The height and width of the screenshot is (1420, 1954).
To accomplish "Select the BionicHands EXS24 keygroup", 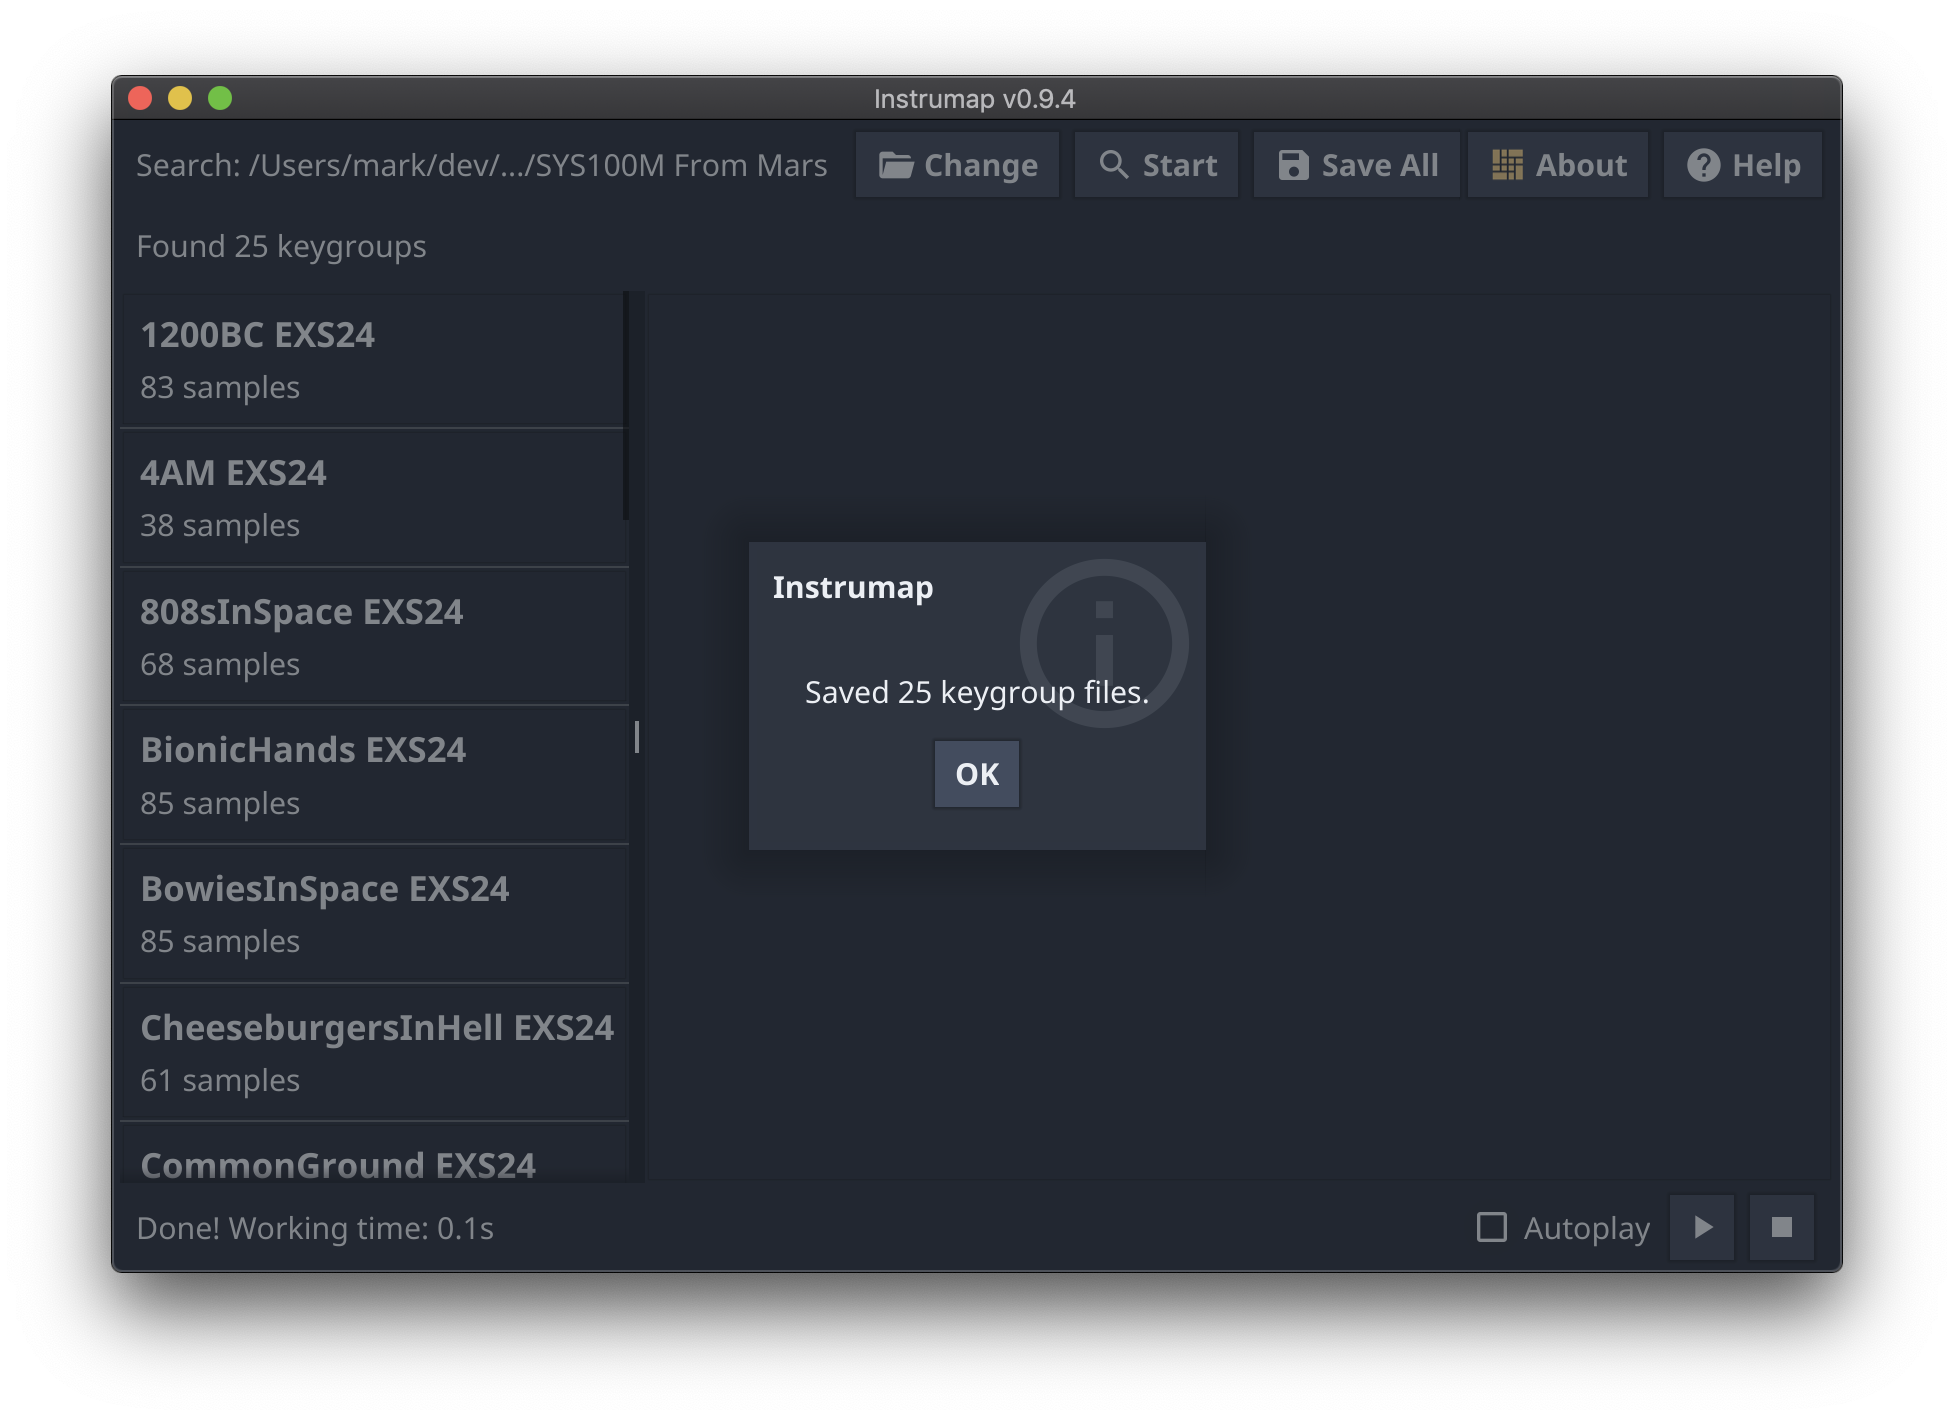I will (373, 775).
